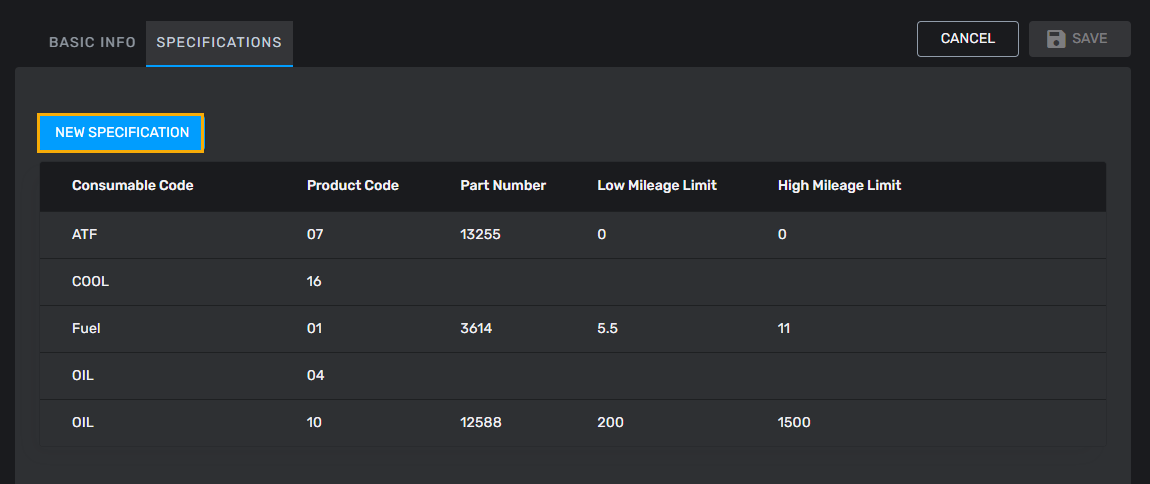Image resolution: width=1150 pixels, height=484 pixels.
Task: Switch to the Basic Info tab
Action: coord(92,43)
